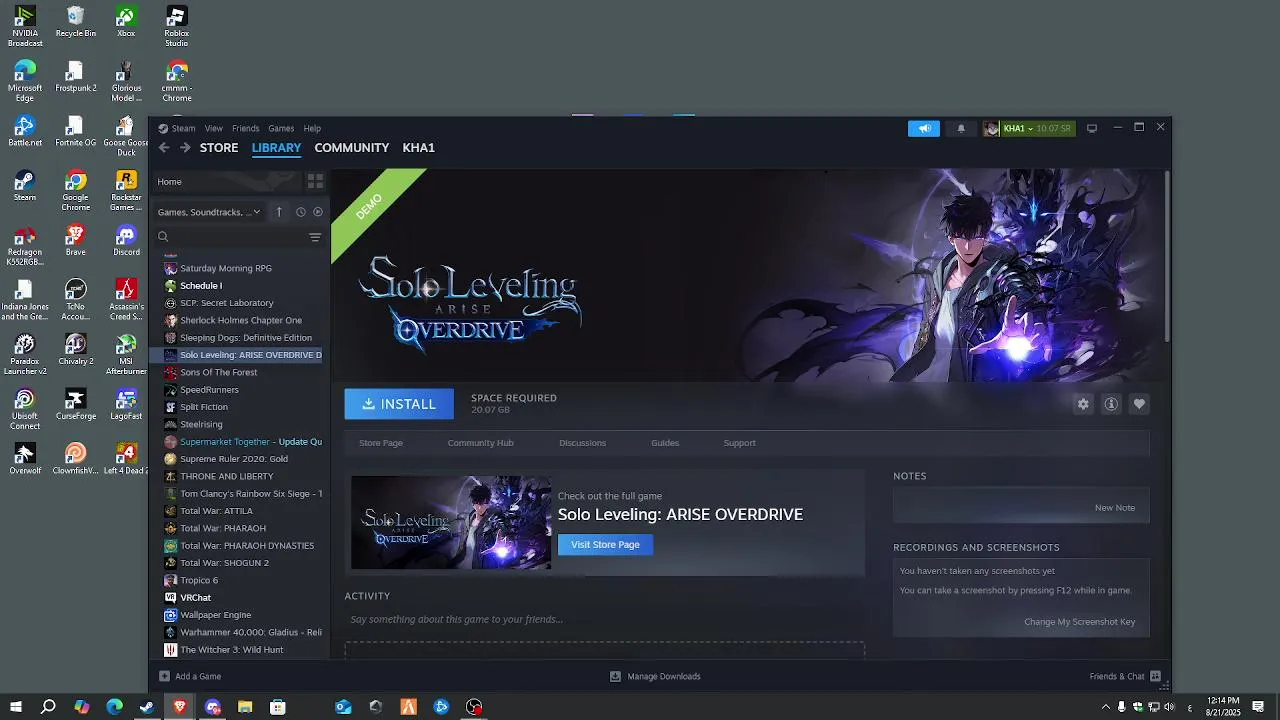Click Steam page vertical scrollbar
1280x720 pixels.
(1166, 257)
